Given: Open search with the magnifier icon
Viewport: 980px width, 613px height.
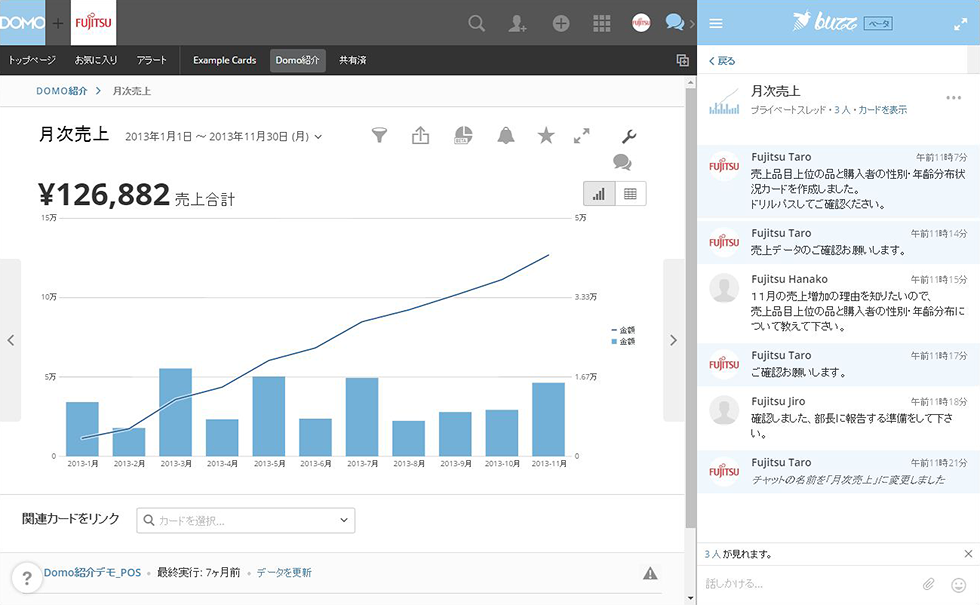Looking at the screenshot, I should (477, 24).
